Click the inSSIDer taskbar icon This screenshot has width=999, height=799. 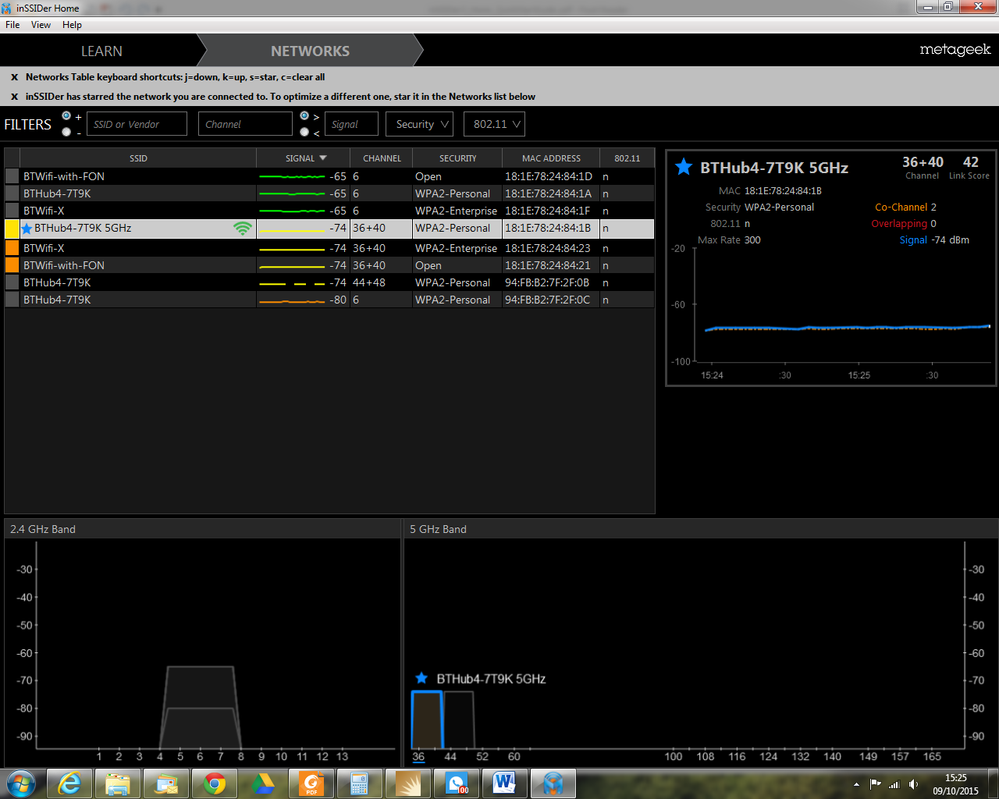[x=553, y=783]
